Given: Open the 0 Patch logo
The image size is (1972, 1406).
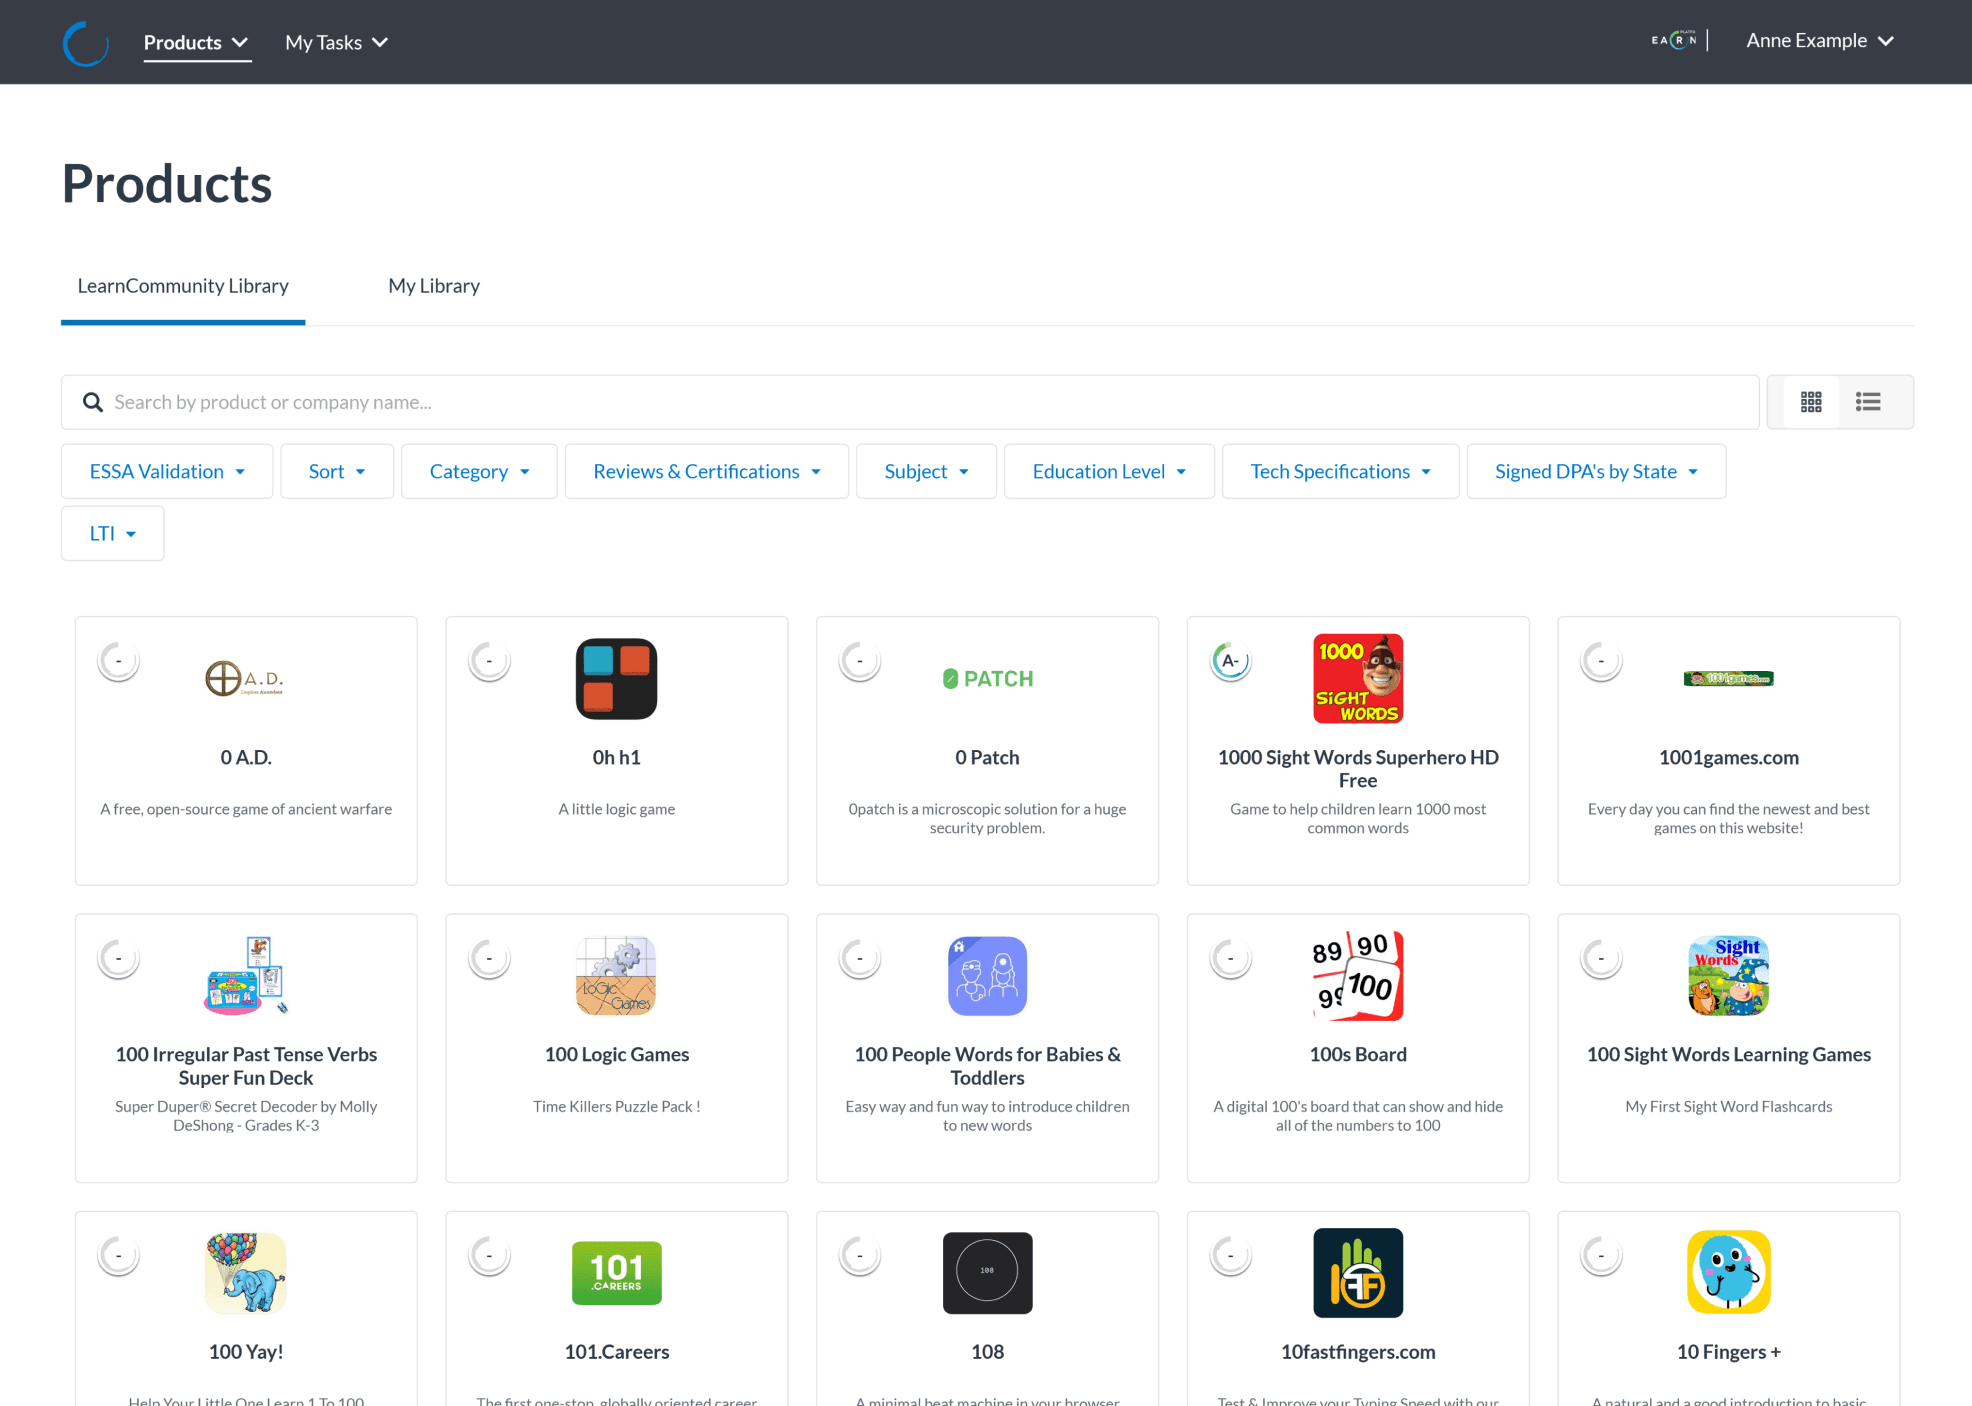Looking at the screenshot, I should coord(987,679).
